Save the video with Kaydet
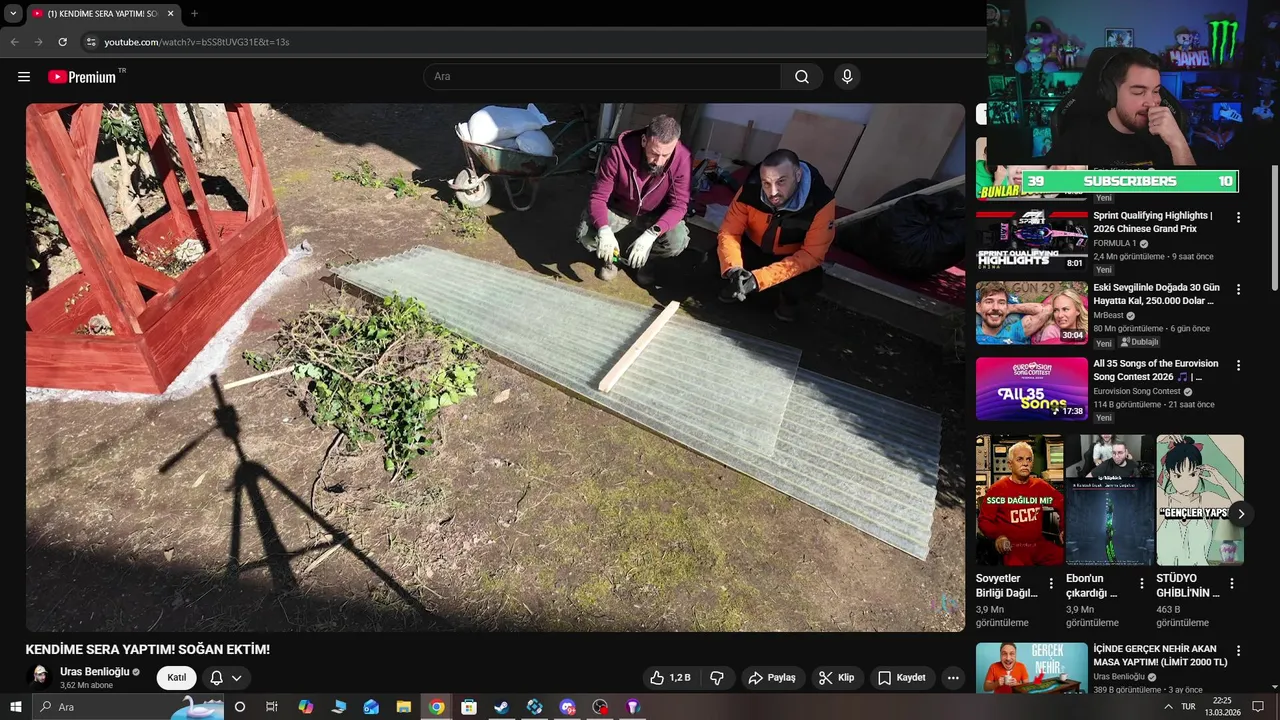Image resolution: width=1280 pixels, height=720 pixels. (x=902, y=678)
